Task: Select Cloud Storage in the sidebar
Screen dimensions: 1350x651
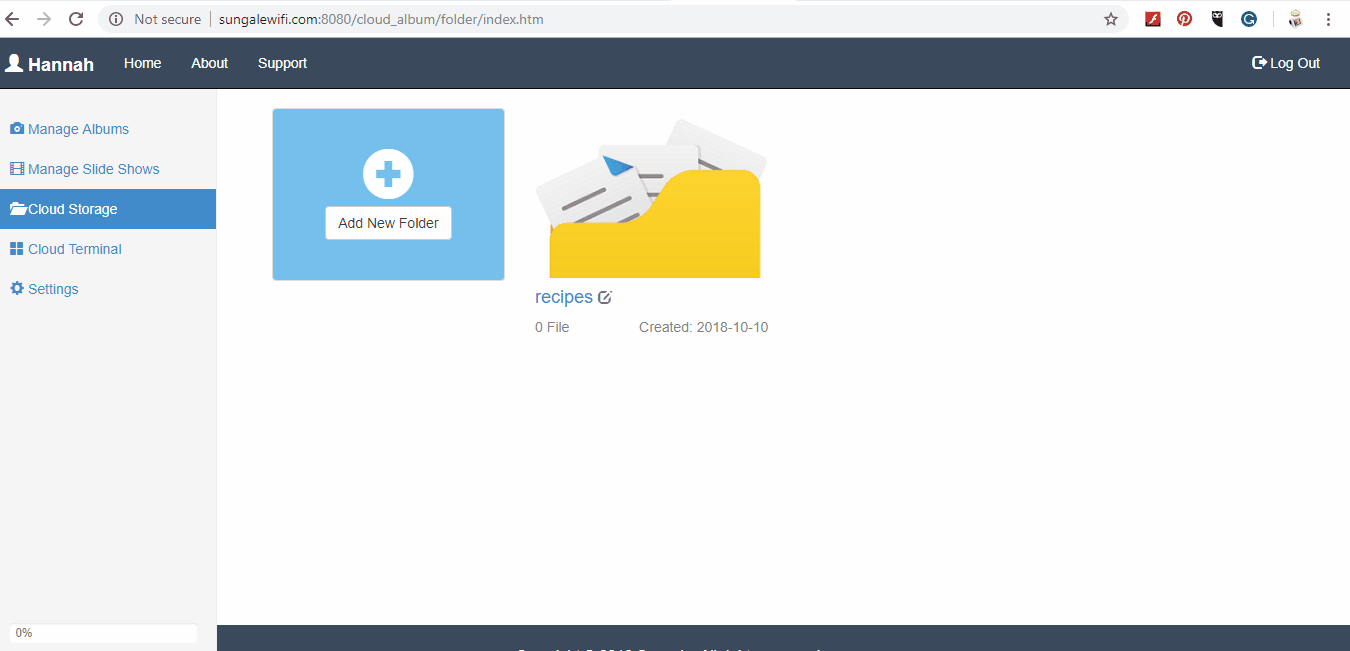Action: tap(70, 208)
